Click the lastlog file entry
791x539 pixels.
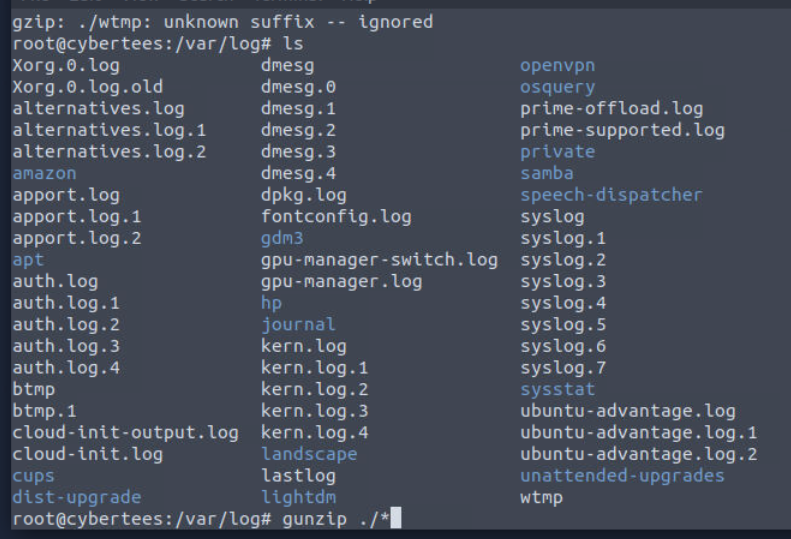(298, 475)
